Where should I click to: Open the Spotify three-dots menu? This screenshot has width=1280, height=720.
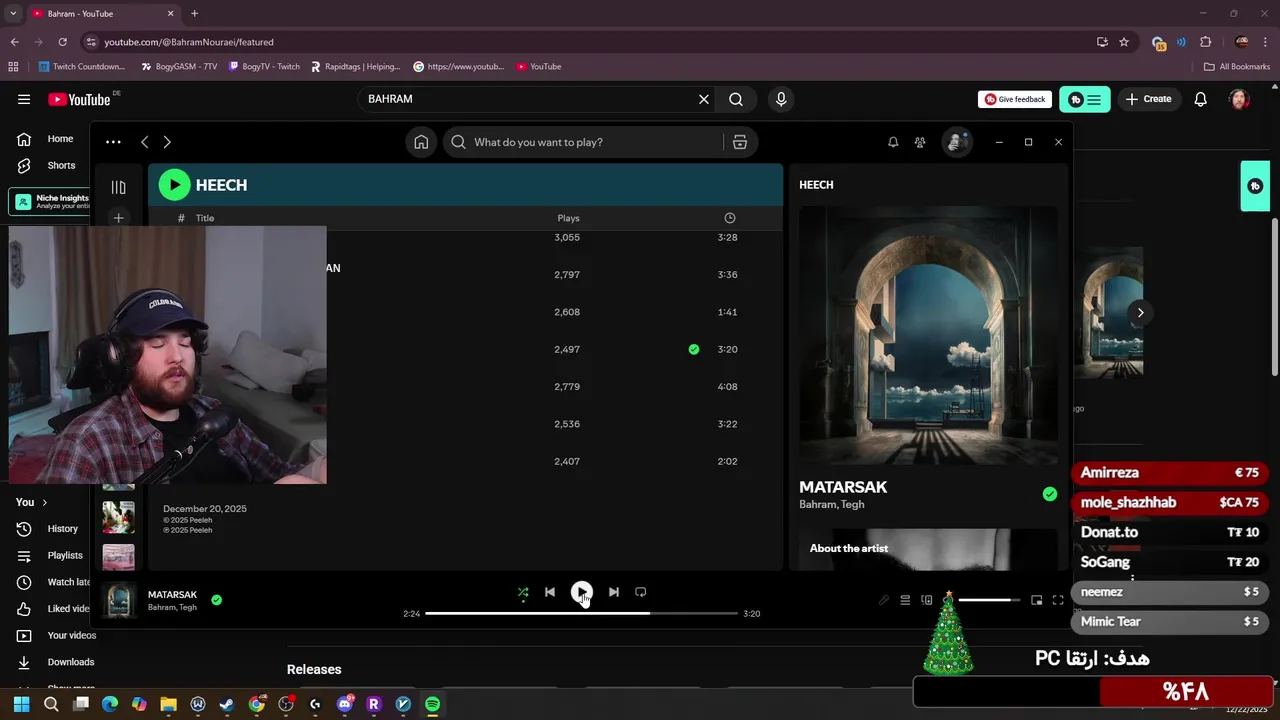[113, 142]
